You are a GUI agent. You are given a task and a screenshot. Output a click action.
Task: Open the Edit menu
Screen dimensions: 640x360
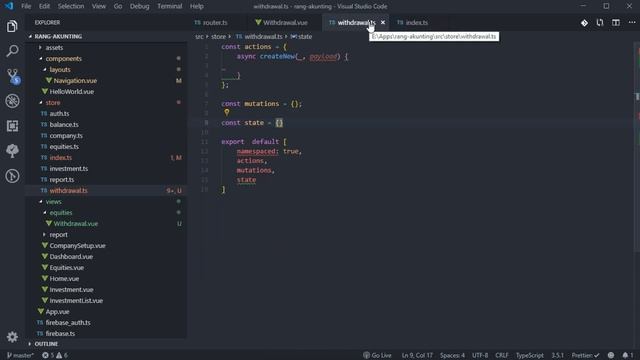click(x=44, y=6)
